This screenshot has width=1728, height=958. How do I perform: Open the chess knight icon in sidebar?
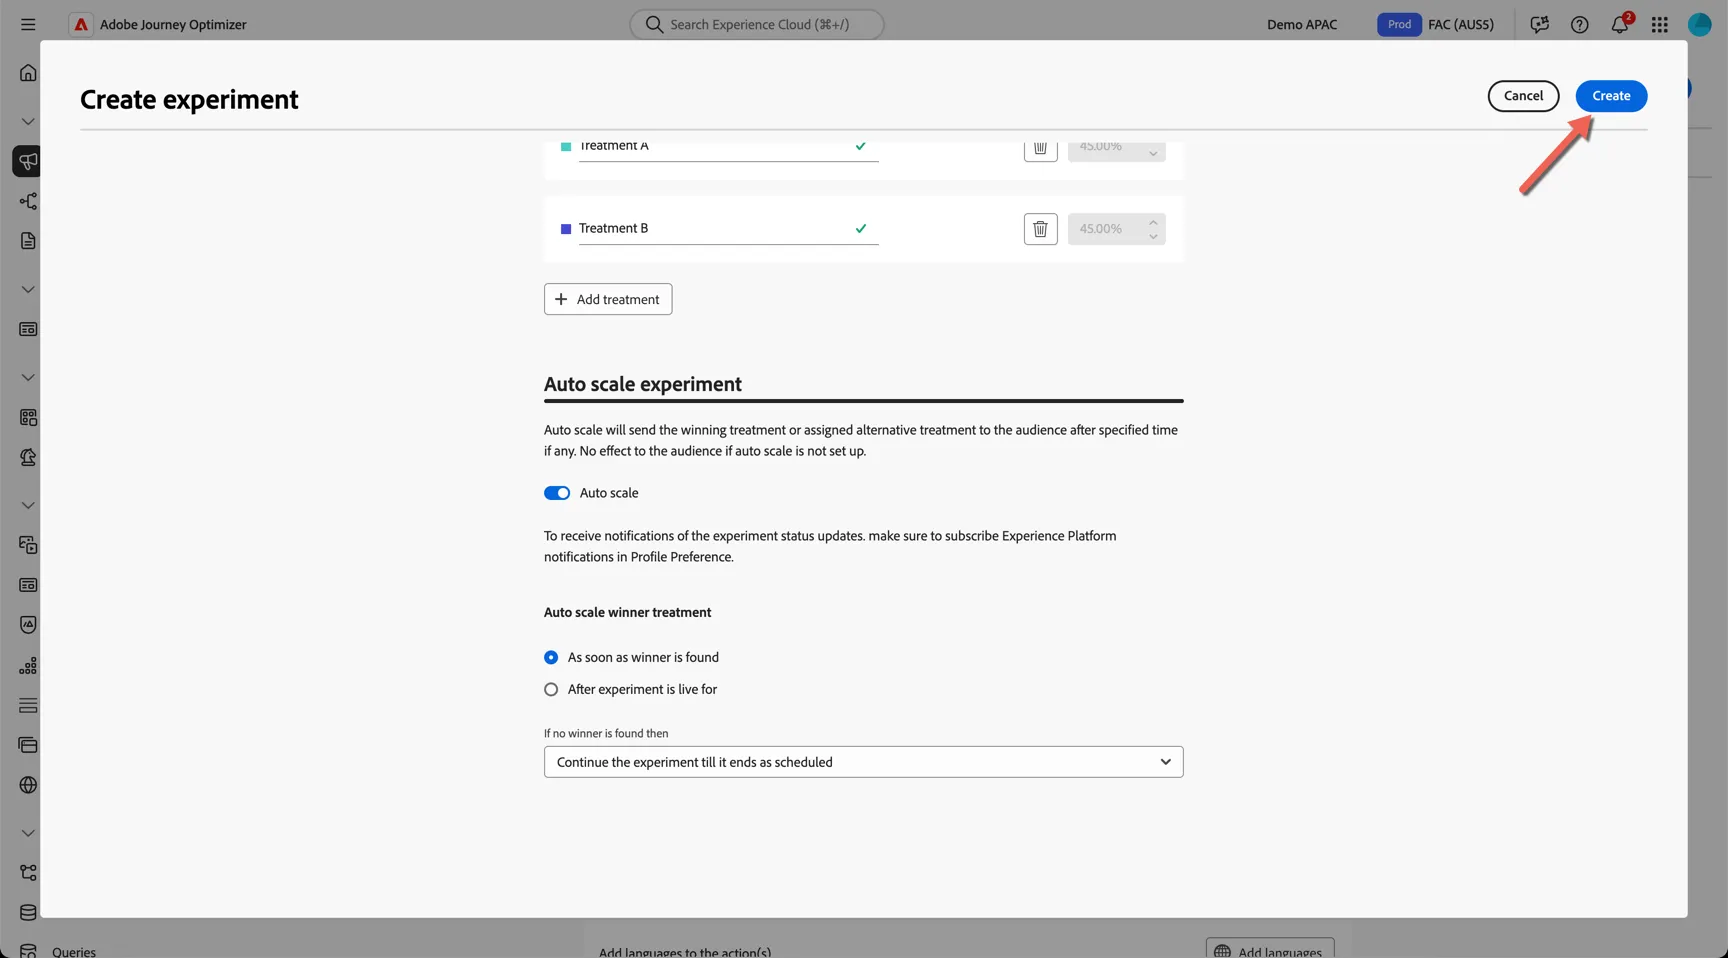[x=28, y=457]
